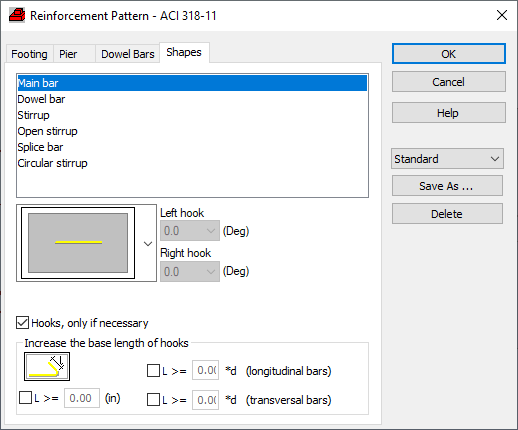Select 'Open stirrup' in the shapes list
This screenshot has height=430, width=518.
192,131
